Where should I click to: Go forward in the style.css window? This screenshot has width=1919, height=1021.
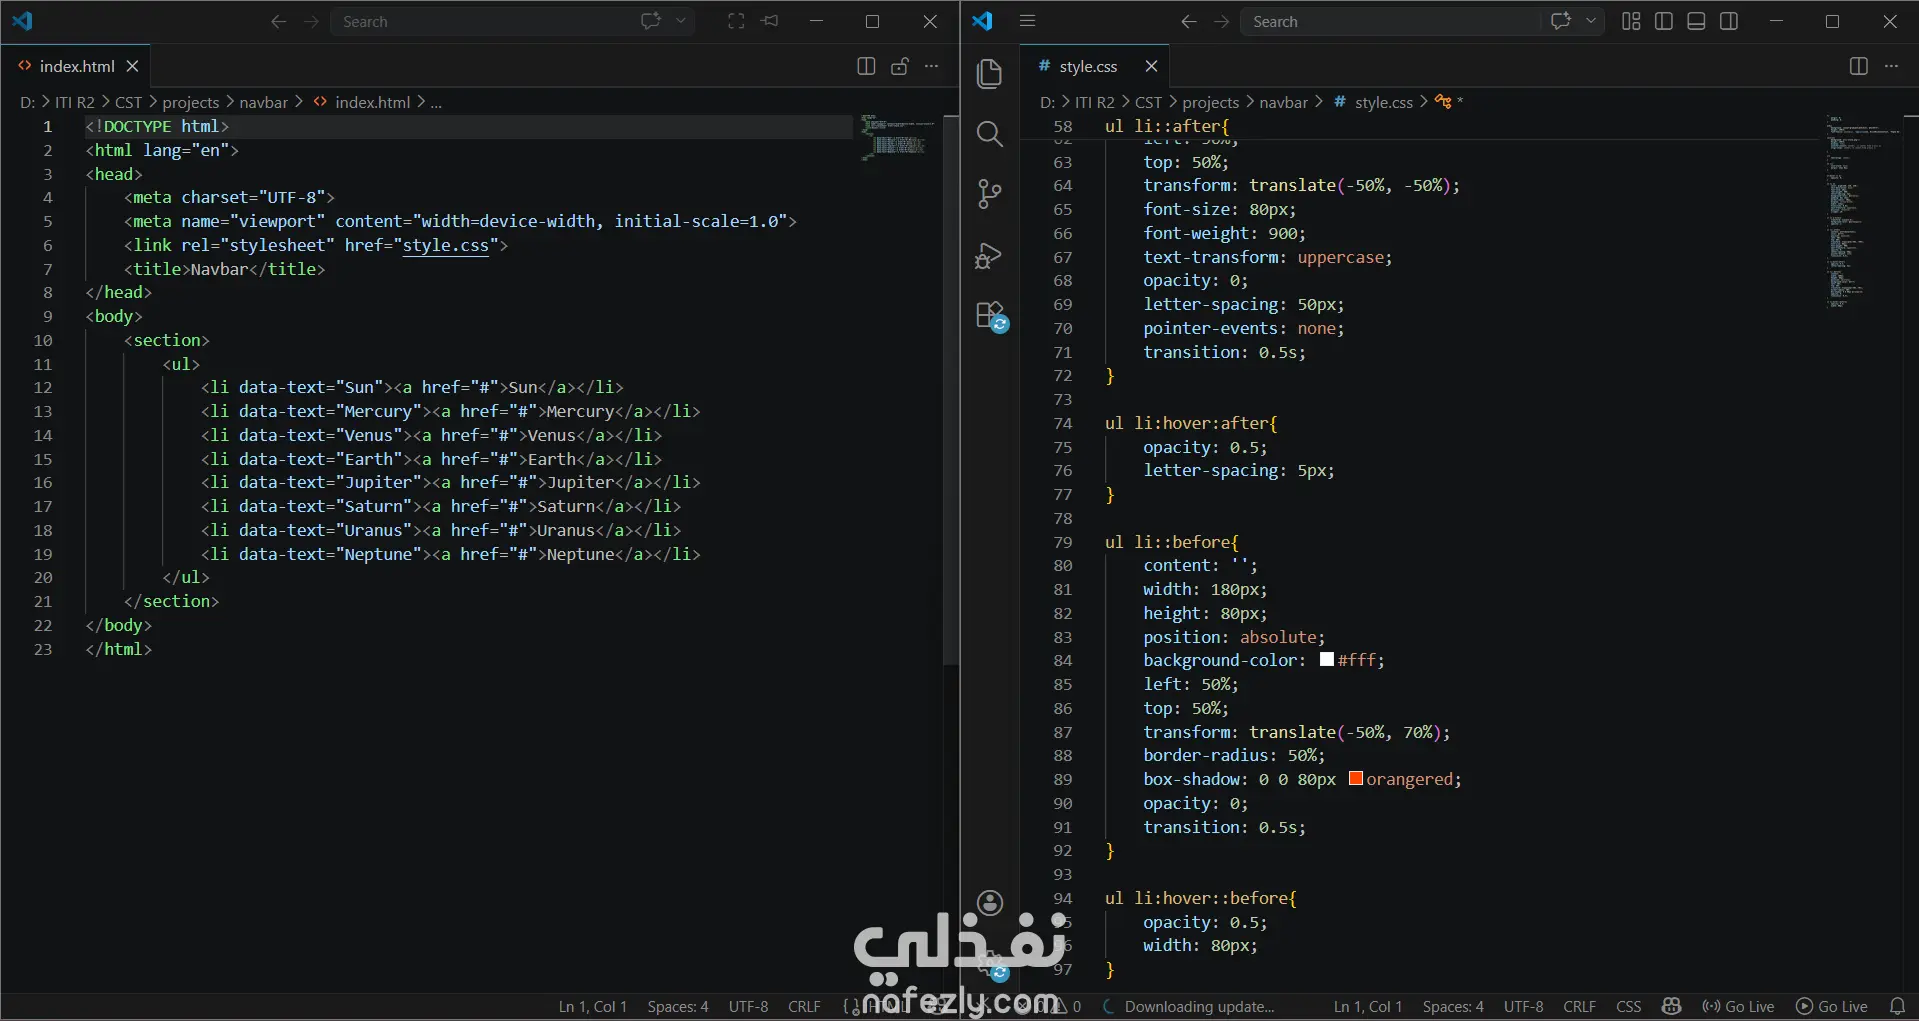point(1221,21)
